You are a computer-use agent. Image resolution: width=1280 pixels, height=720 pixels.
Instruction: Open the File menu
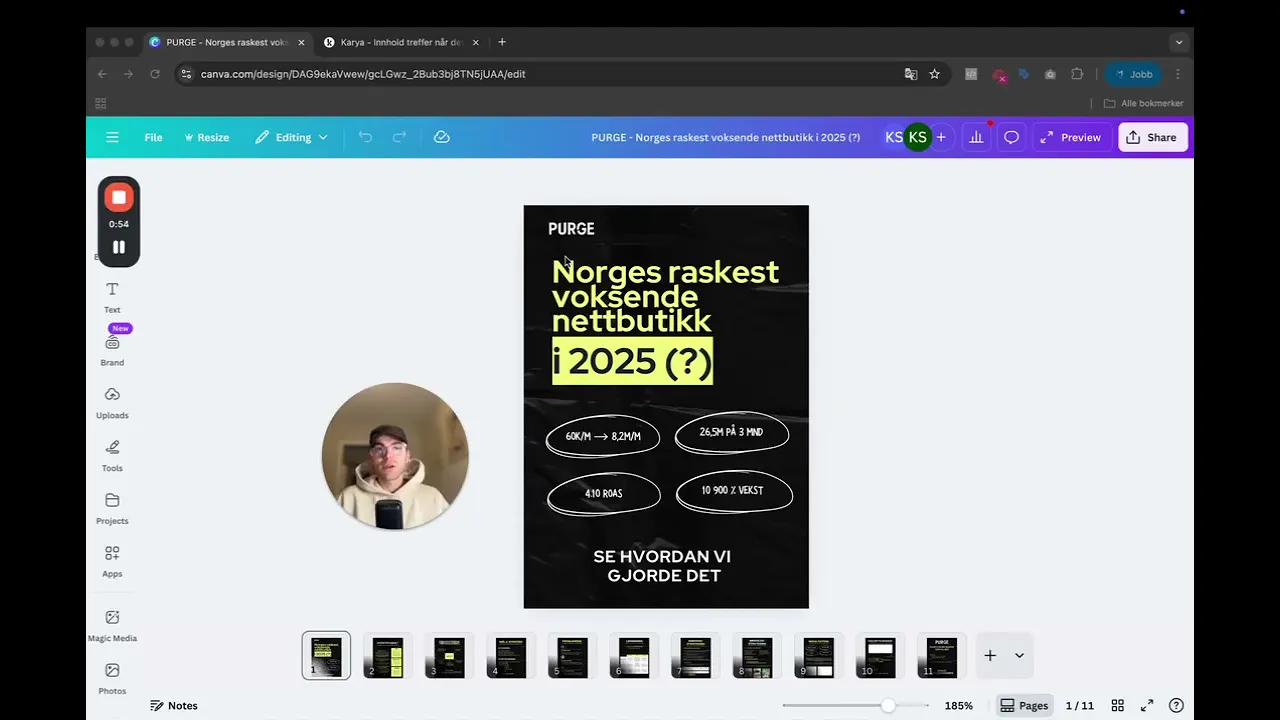click(153, 137)
